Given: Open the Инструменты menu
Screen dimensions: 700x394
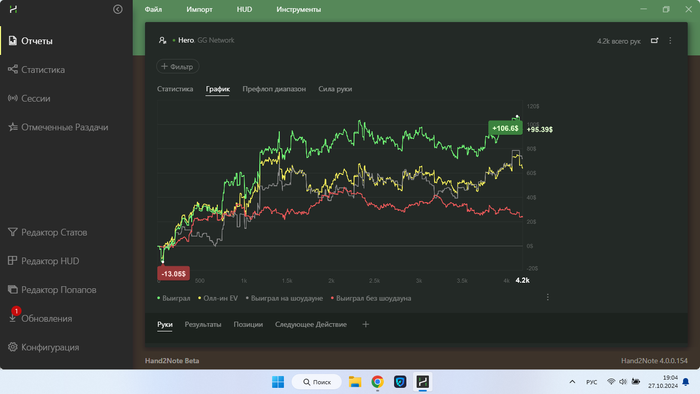Looking at the screenshot, I should click(x=298, y=9).
